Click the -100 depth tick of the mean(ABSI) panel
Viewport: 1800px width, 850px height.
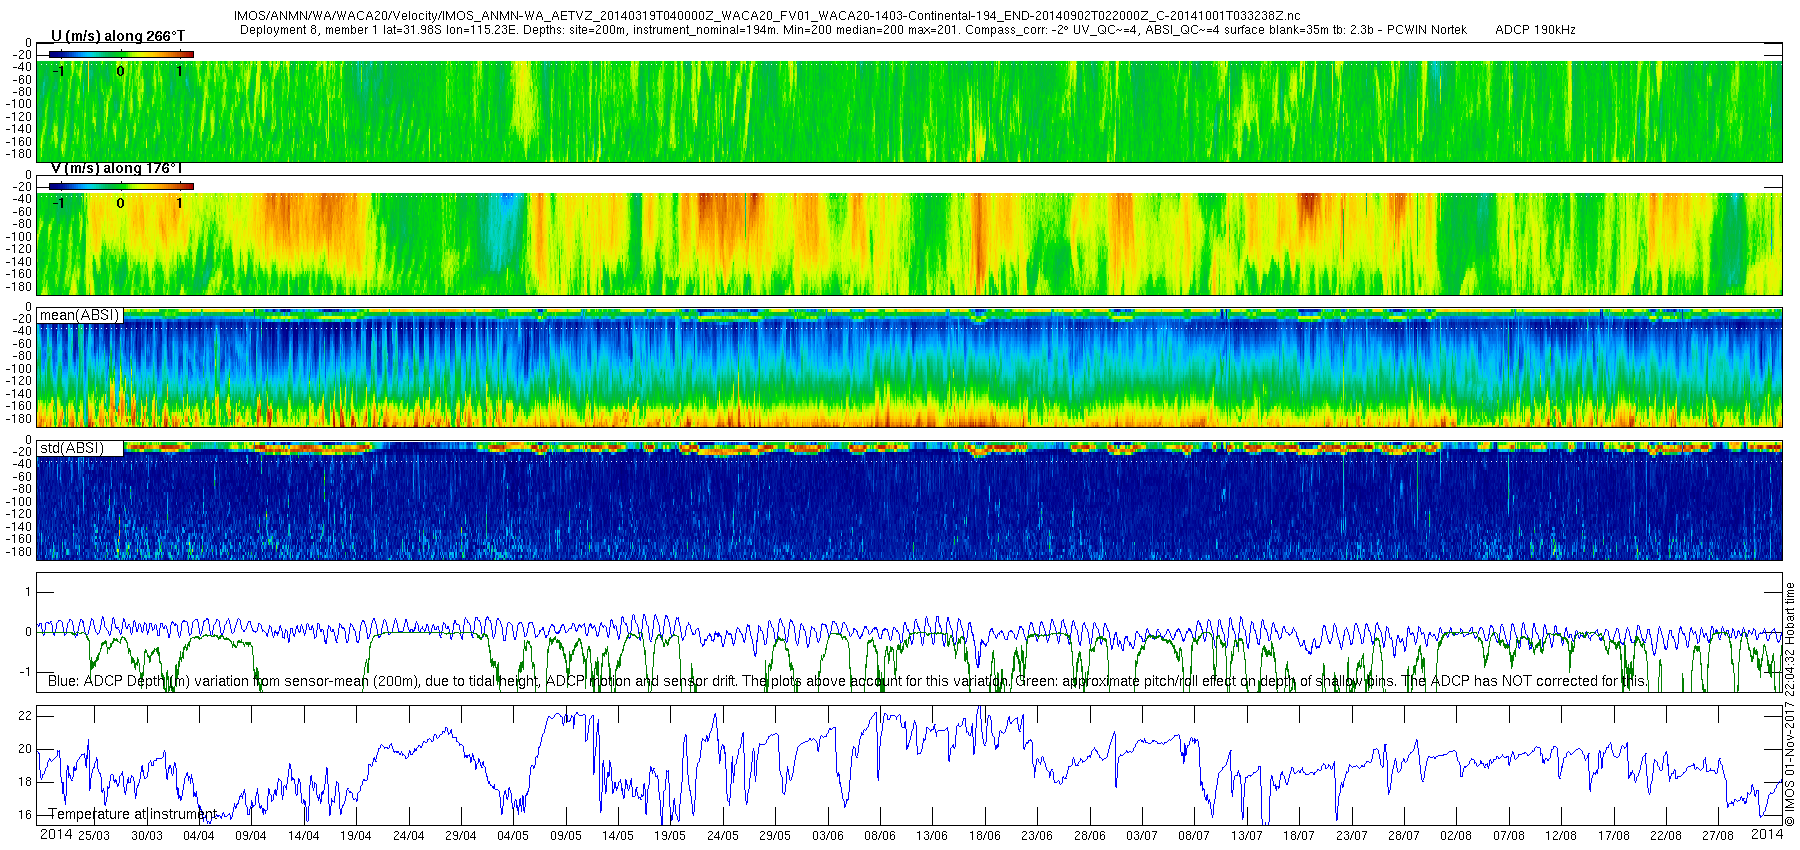(20, 369)
